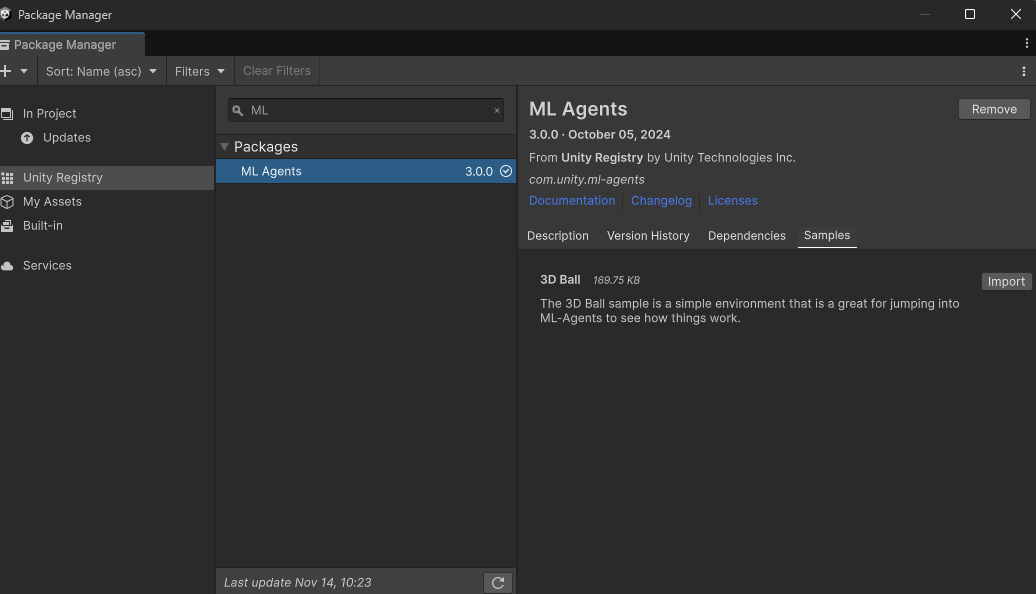
Task: Switch to the Samples tab
Action: 827,236
